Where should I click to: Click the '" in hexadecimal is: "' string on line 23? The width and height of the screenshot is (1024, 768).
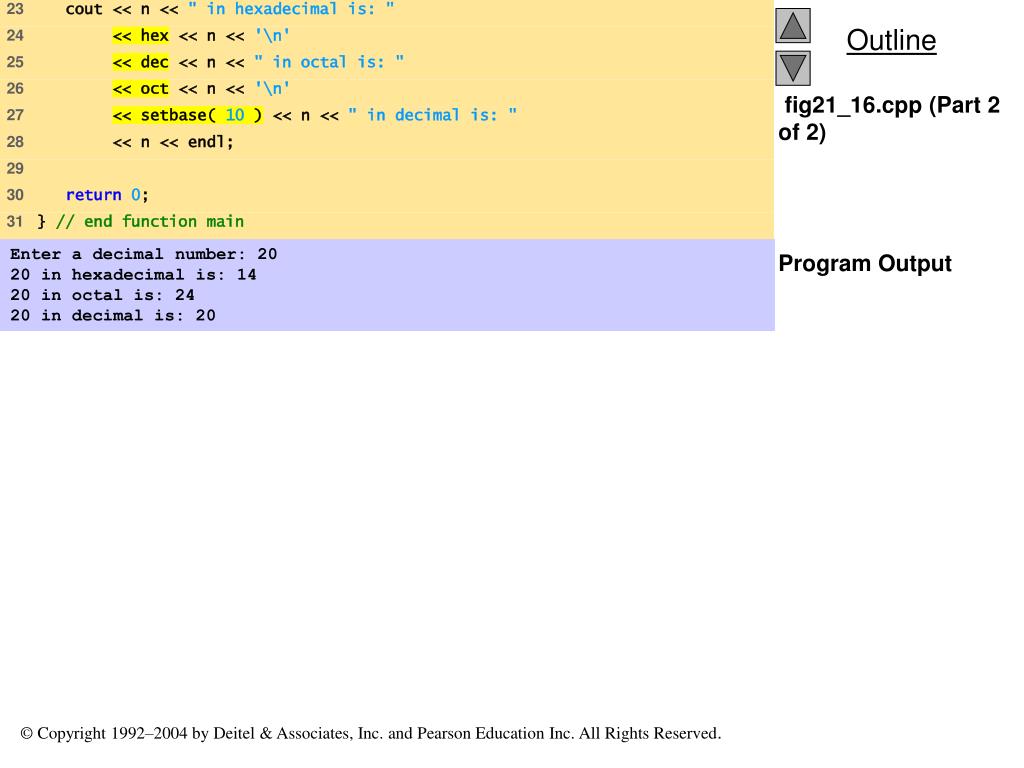(x=291, y=9)
